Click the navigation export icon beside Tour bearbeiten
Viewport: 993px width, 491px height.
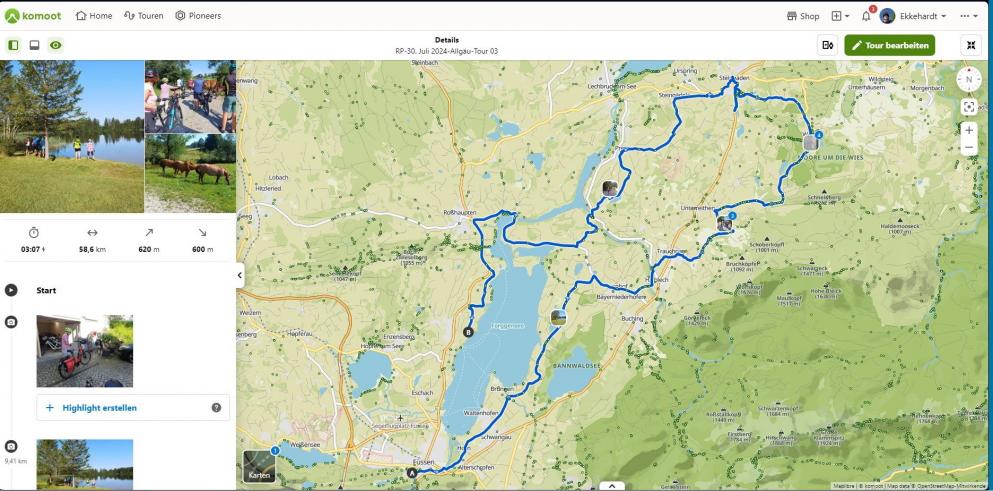[827, 45]
